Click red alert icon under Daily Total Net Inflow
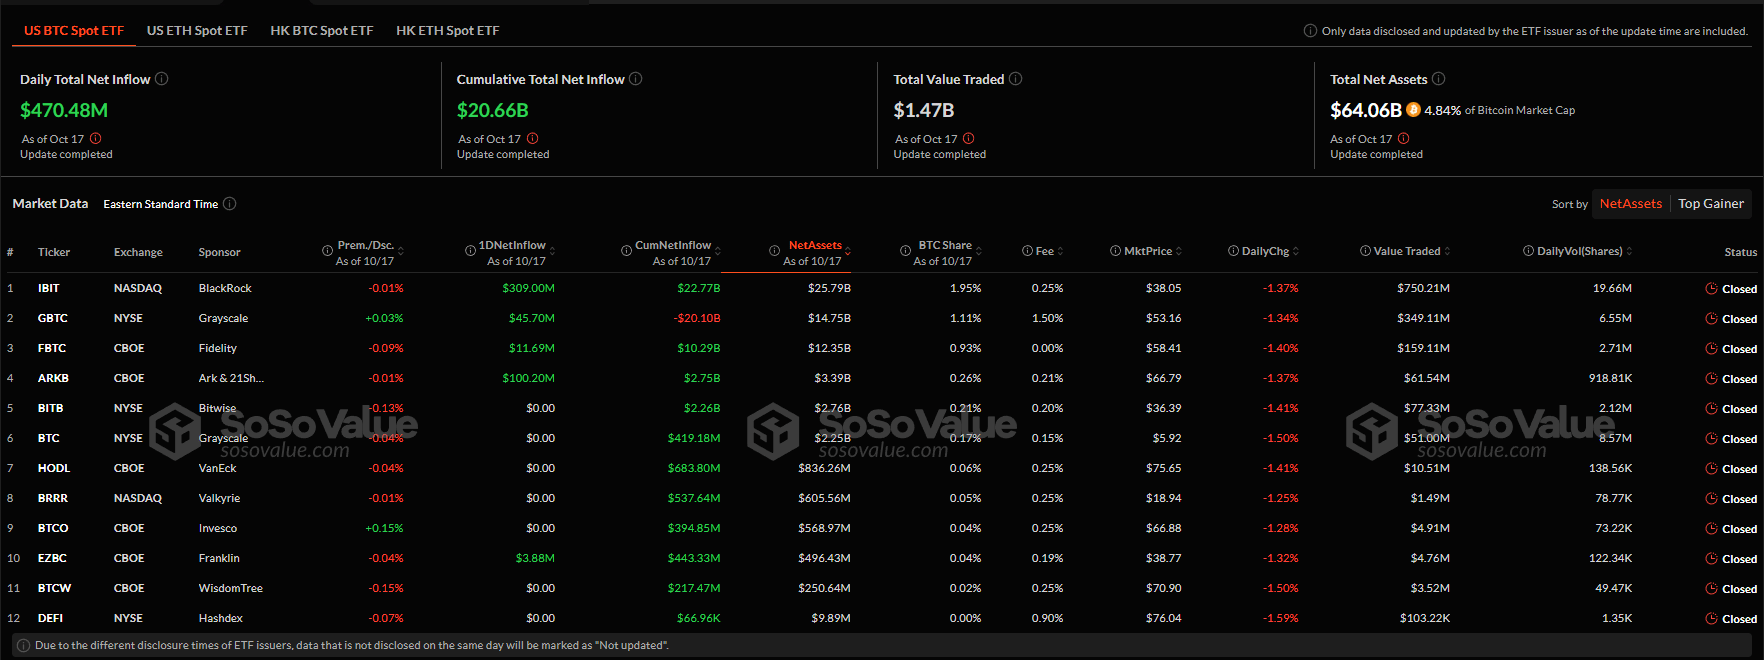Viewport: 1764px width, 660px height. tap(96, 139)
